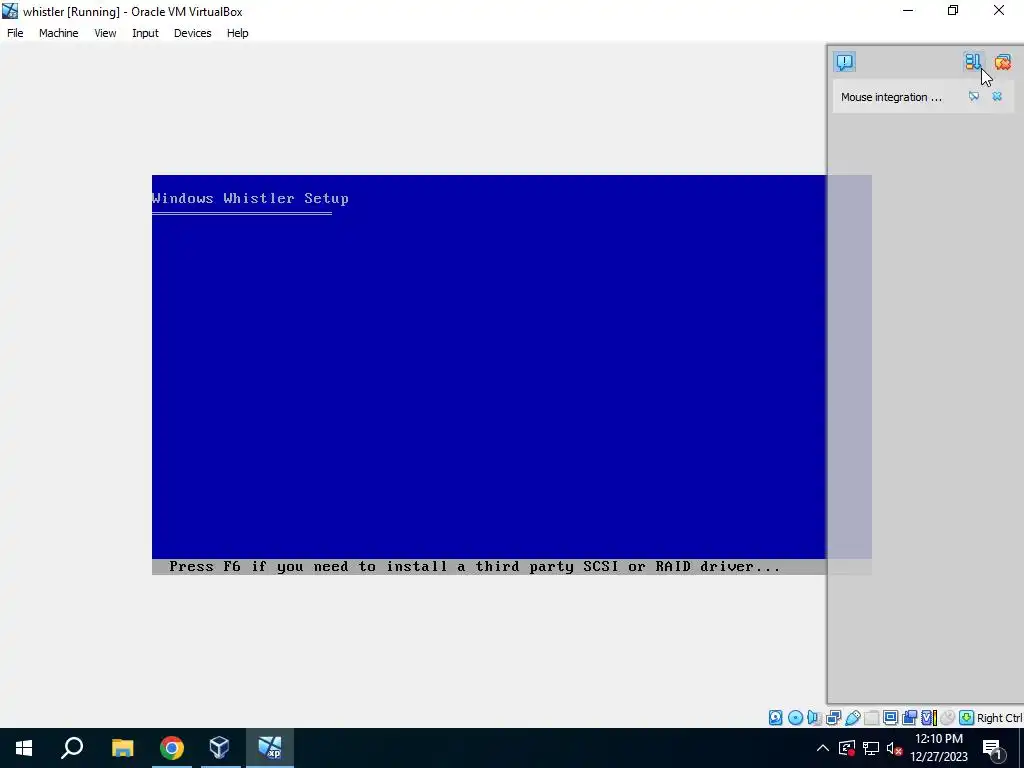
Task: Expand the Mouse integration notification details
Action: pyautogui.click(x=974, y=97)
